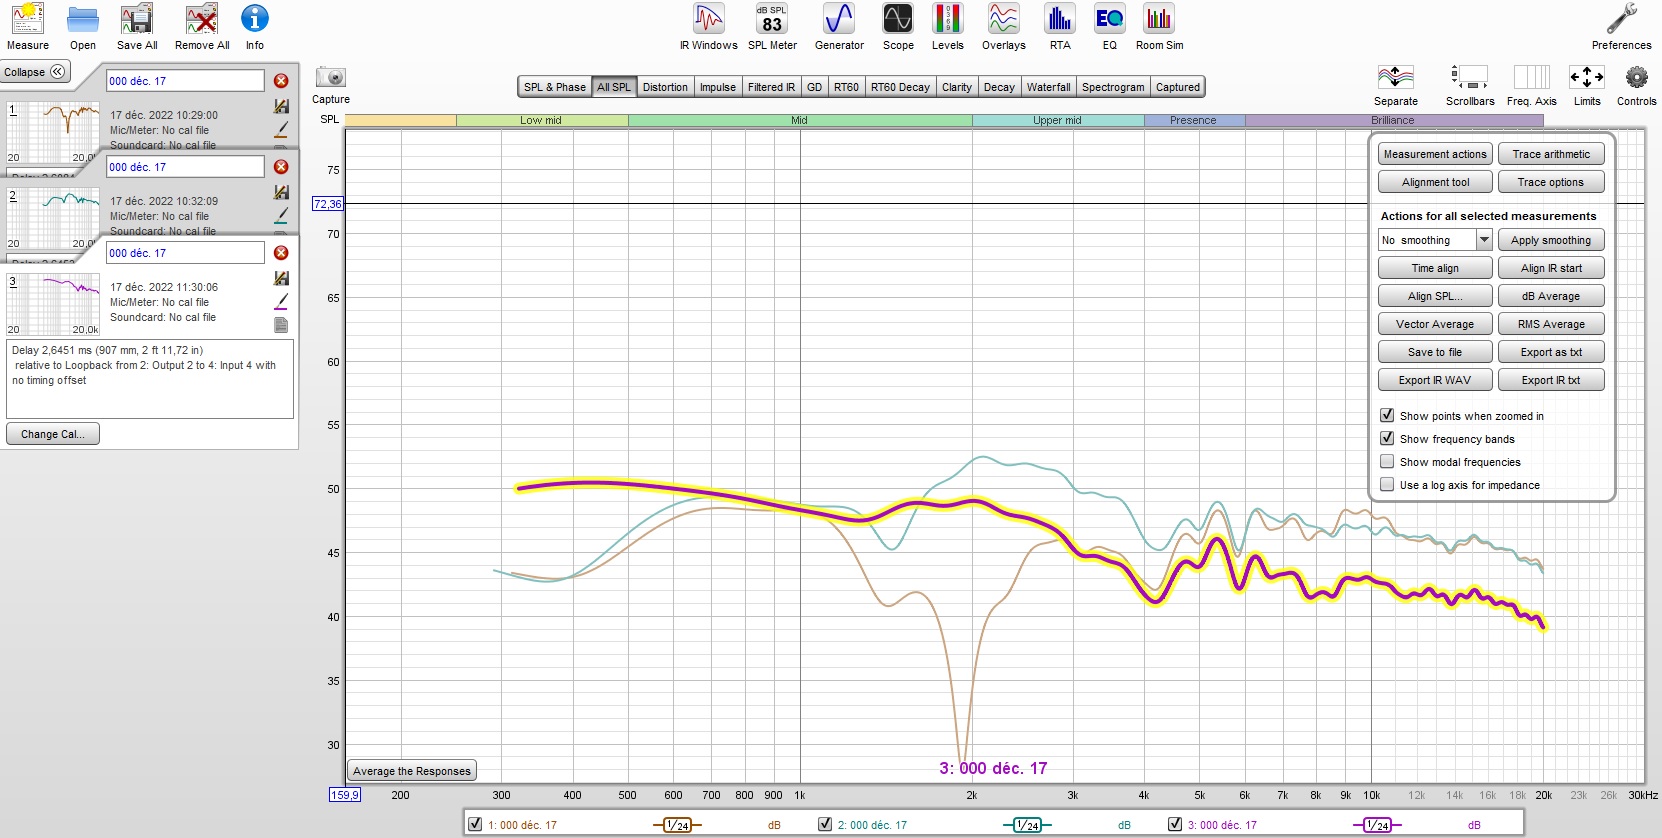Click the Vector Average button
Image resolution: width=1662 pixels, height=838 pixels.
(1434, 324)
